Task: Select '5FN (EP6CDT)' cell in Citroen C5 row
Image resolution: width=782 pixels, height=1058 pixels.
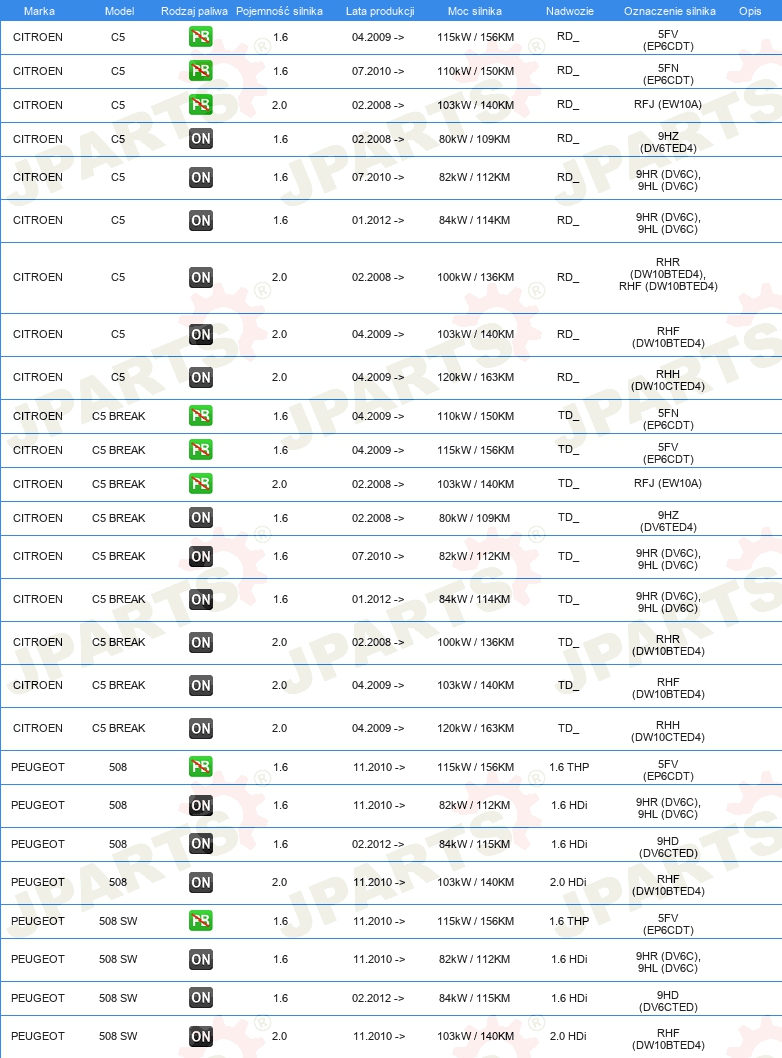Action: tap(668, 74)
